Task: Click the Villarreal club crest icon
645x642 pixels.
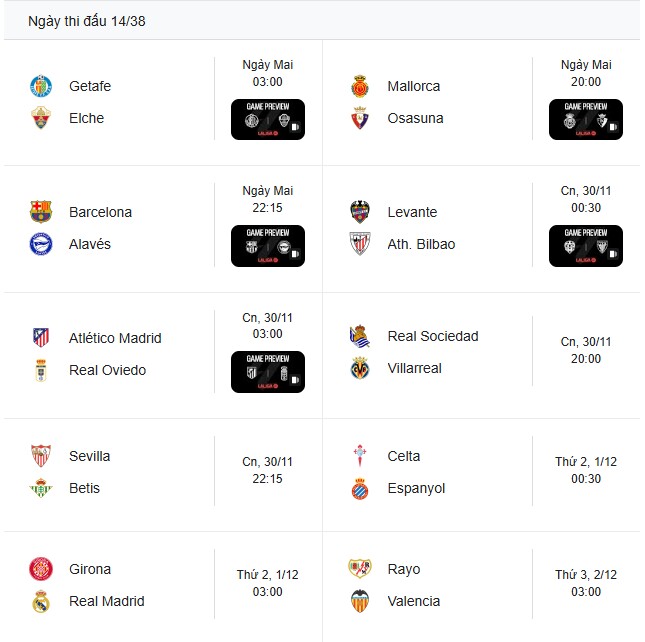Action: click(x=360, y=368)
